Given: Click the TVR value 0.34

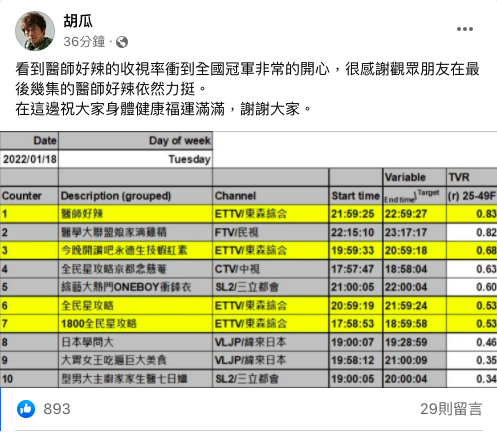Looking at the screenshot, I should [472, 379].
